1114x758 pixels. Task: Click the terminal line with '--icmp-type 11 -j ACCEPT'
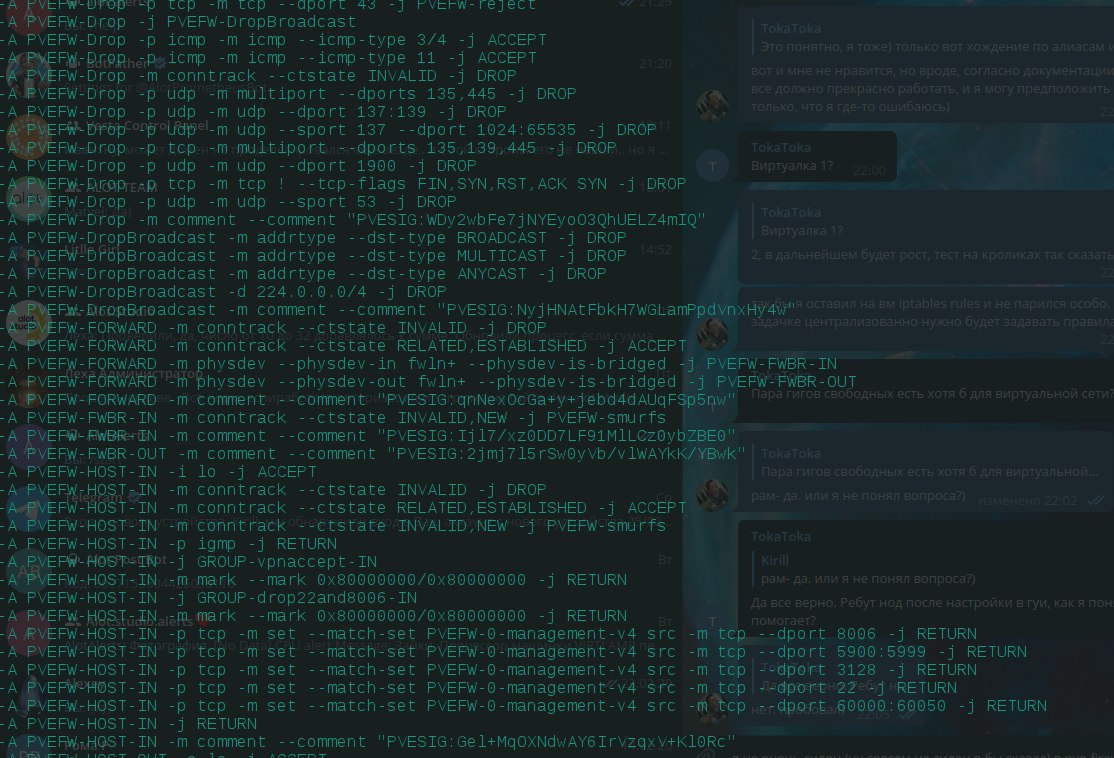[269, 58]
